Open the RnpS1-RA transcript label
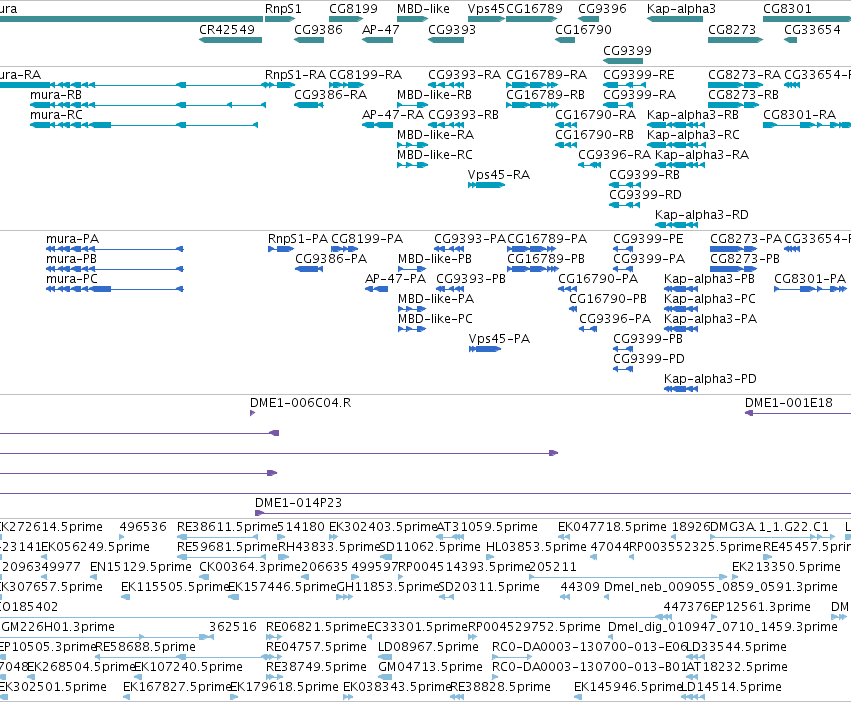Viewport: 851px width, 702px height. pos(295,75)
